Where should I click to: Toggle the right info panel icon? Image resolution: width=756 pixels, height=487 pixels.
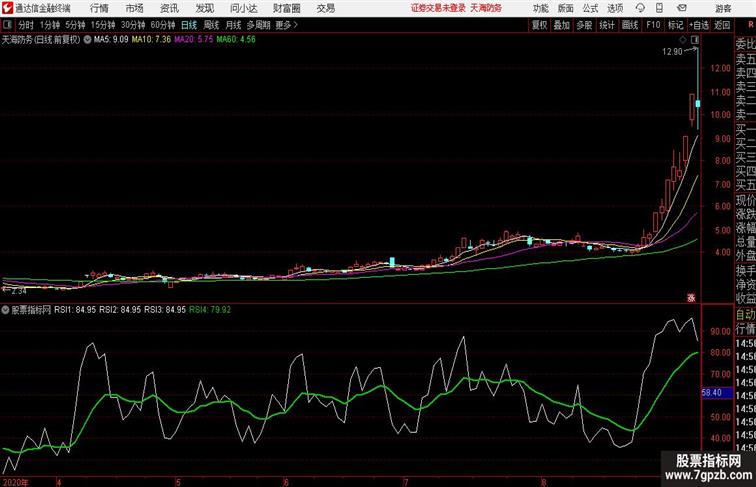(695, 40)
